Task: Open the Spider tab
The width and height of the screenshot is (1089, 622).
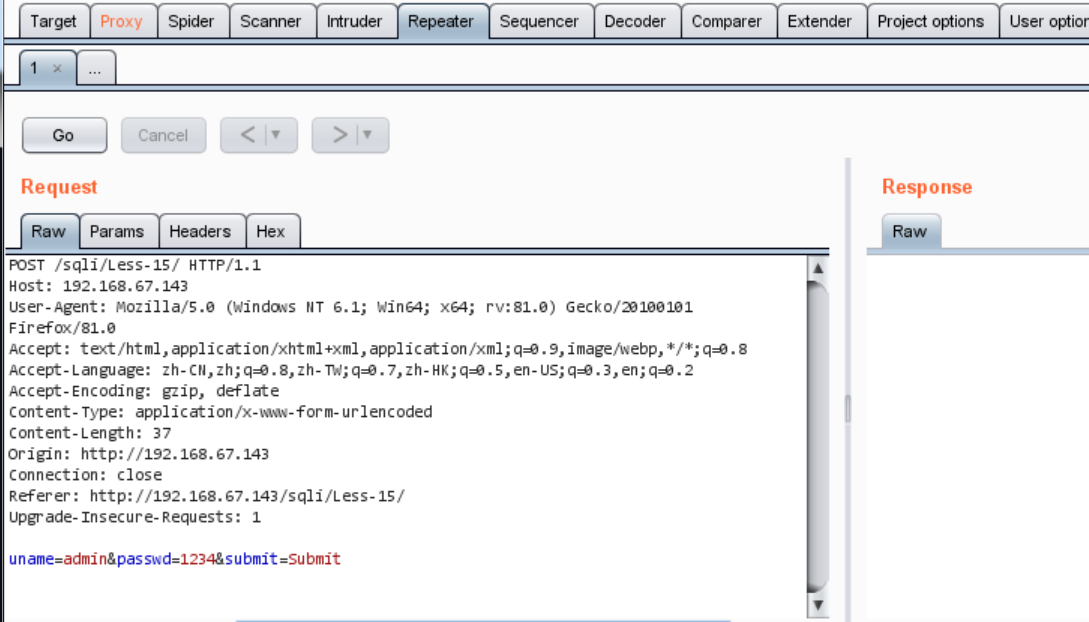Action: (192, 22)
